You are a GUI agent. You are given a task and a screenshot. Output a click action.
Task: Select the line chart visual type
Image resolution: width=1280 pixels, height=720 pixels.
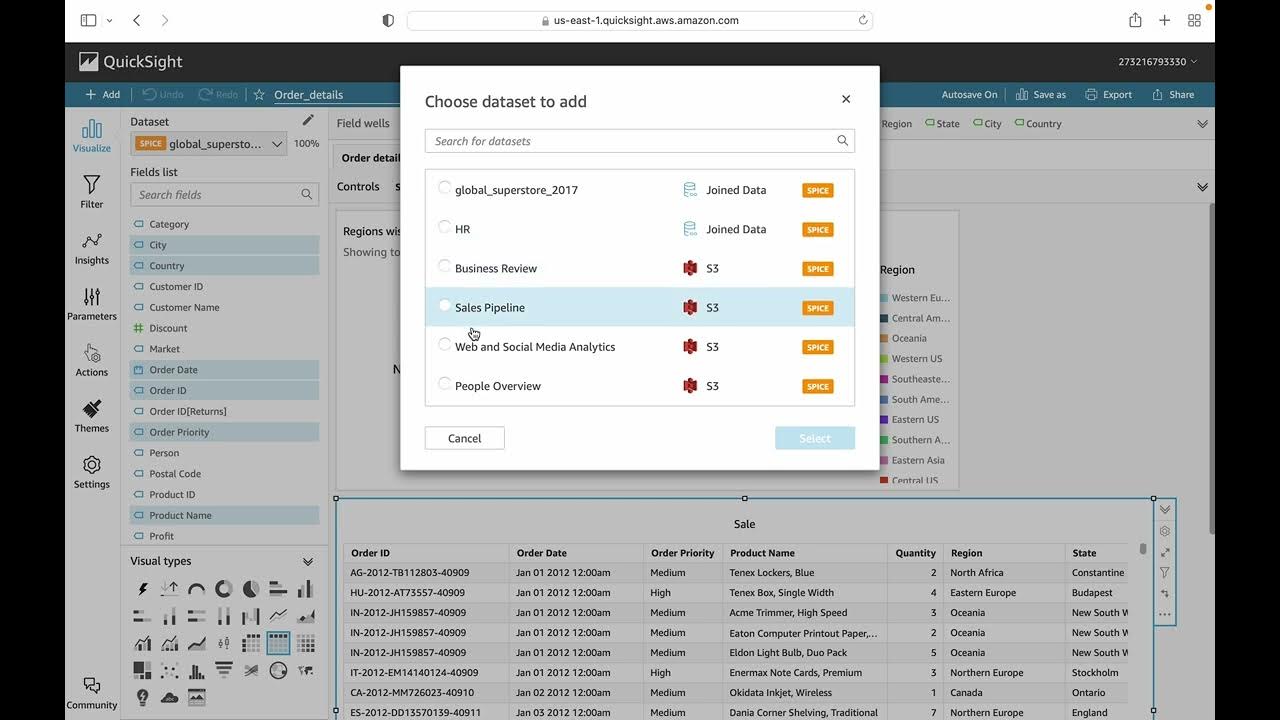click(278, 616)
